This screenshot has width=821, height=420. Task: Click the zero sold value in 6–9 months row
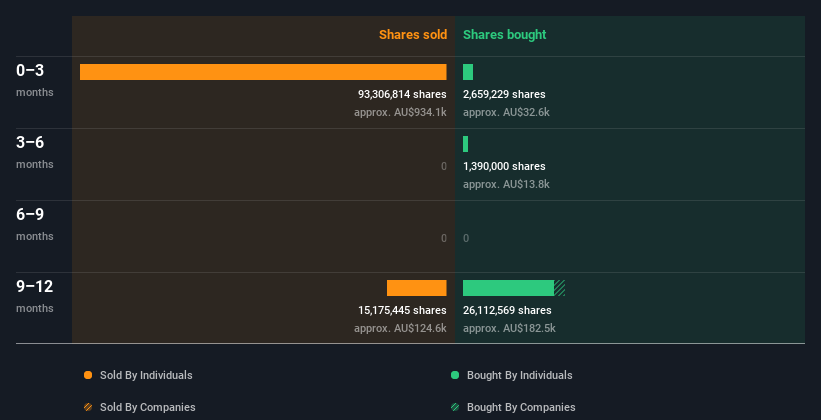click(443, 238)
